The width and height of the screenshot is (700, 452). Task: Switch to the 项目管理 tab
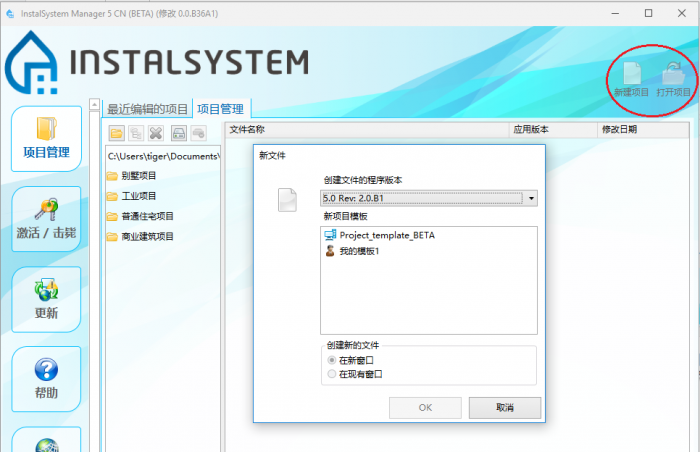(222, 109)
